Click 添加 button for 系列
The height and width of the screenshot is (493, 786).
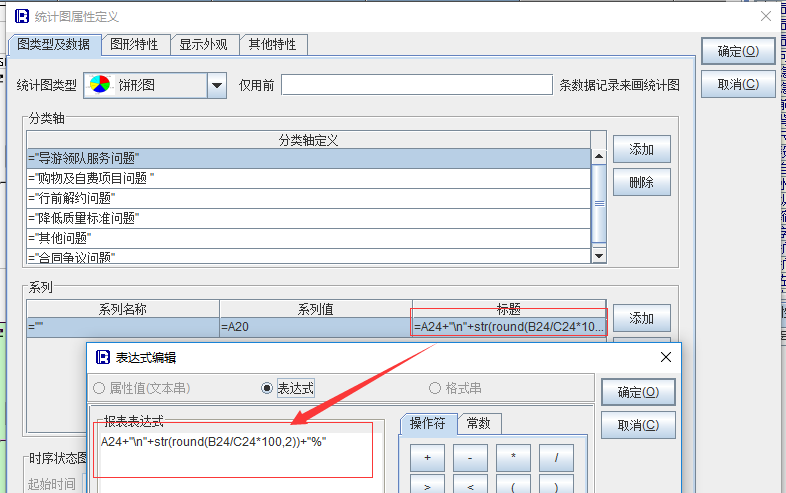[641, 318]
